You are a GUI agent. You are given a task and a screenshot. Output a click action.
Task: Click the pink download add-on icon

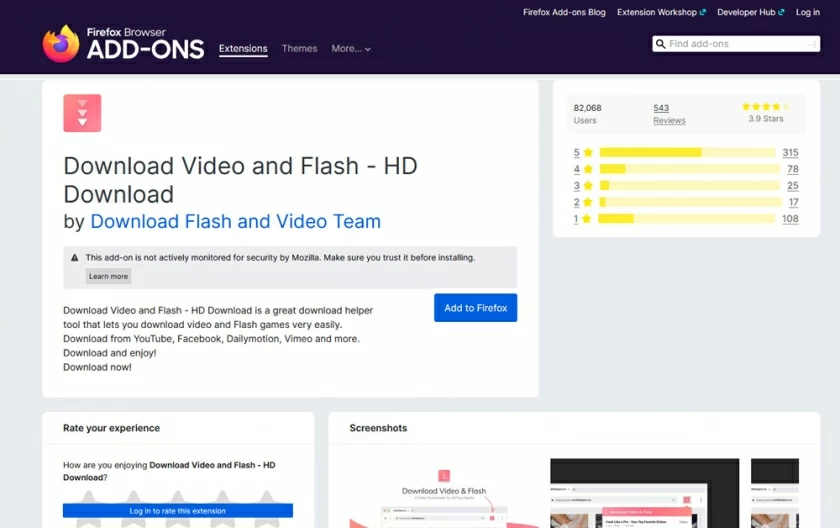point(82,113)
